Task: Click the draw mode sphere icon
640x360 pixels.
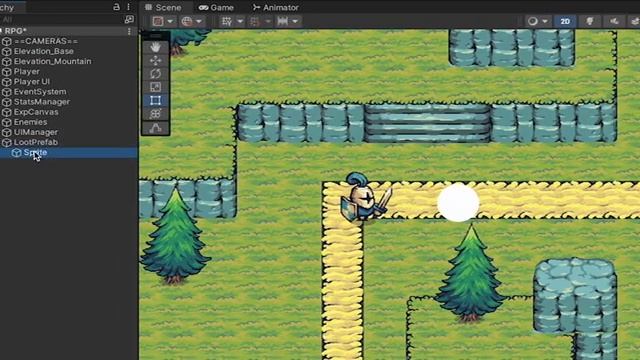Action: [x=533, y=21]
